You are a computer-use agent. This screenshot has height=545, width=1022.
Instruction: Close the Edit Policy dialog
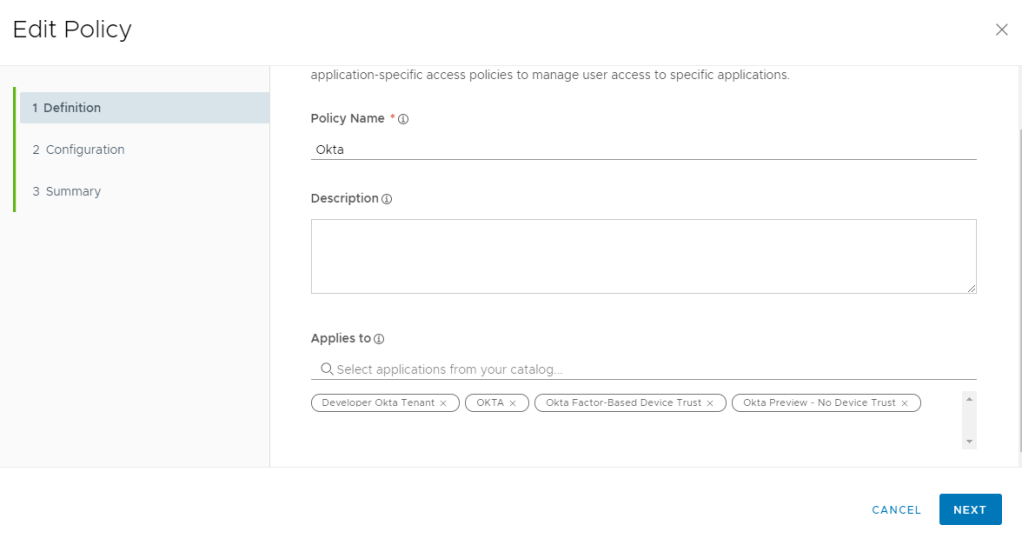(x=1001, y=30)
